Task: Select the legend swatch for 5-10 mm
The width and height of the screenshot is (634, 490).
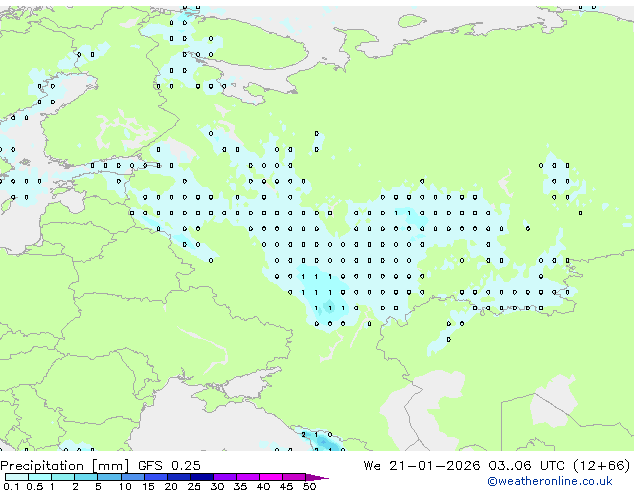Action: [109, 477]
